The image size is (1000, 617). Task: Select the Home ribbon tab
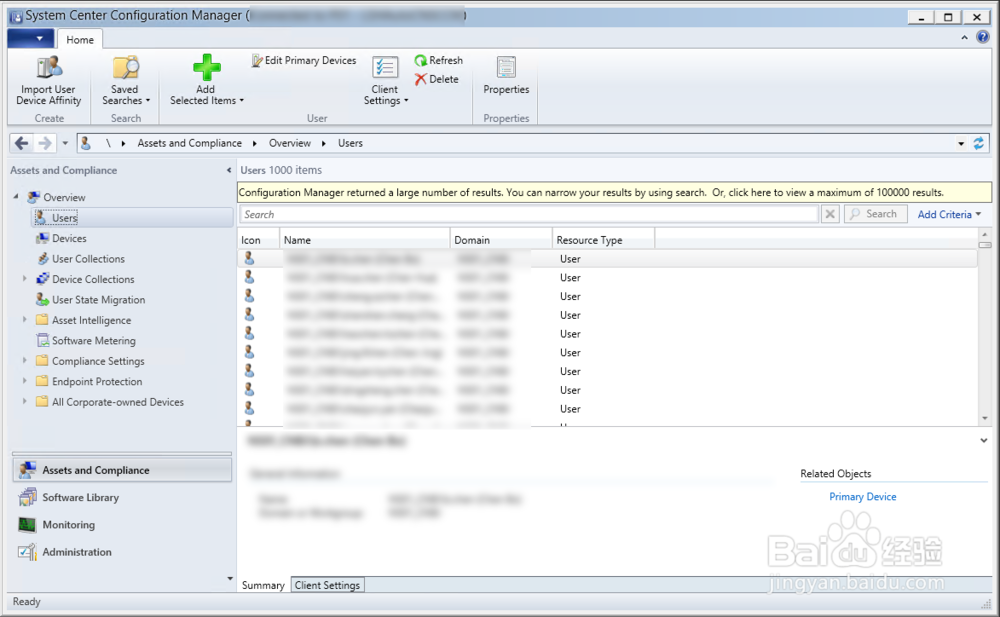tap(80, 40)
